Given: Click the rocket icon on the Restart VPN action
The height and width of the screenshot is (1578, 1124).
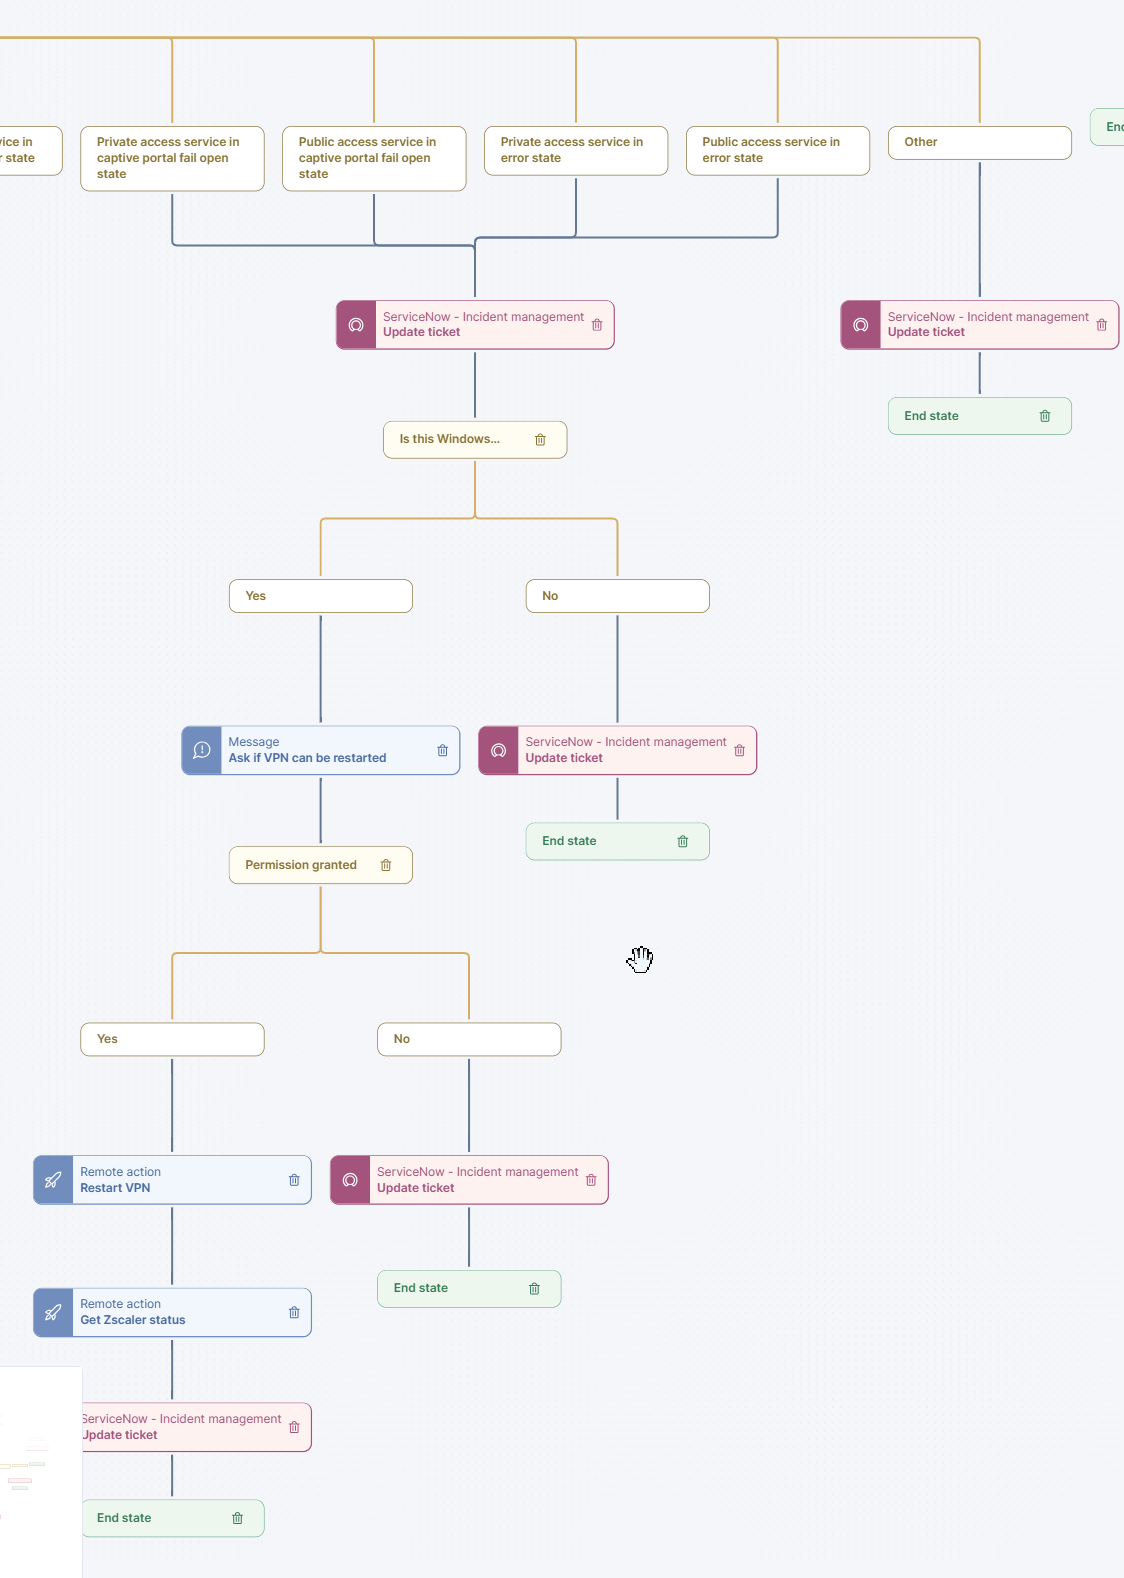Looking at the screenshot, I should pyautogui.click(x=52, y=1180).
